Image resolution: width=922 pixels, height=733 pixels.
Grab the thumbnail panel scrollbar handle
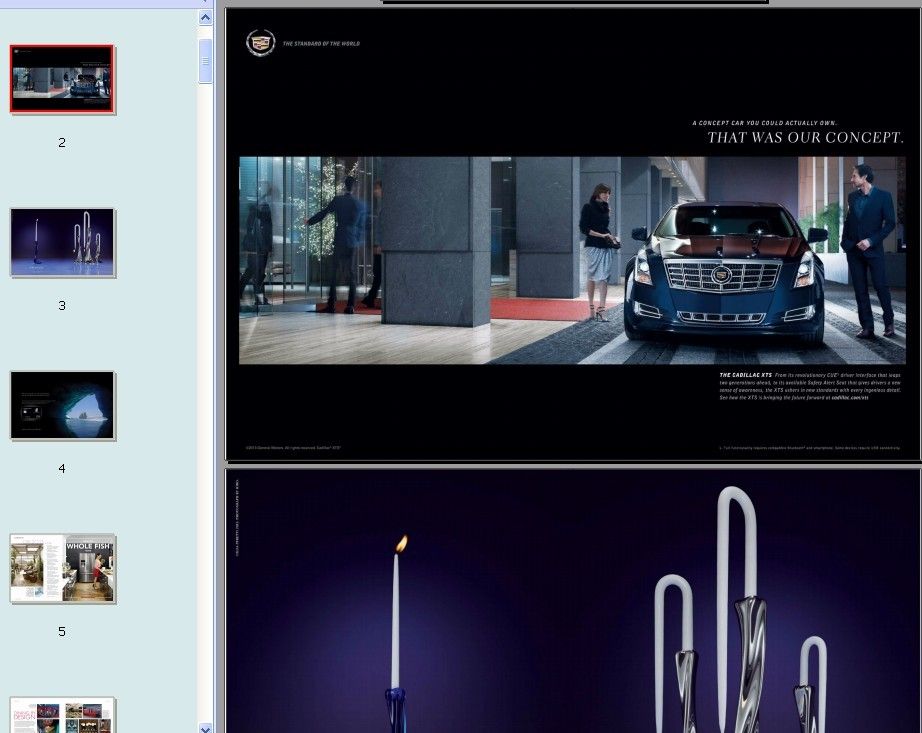[x=205, y=61]
